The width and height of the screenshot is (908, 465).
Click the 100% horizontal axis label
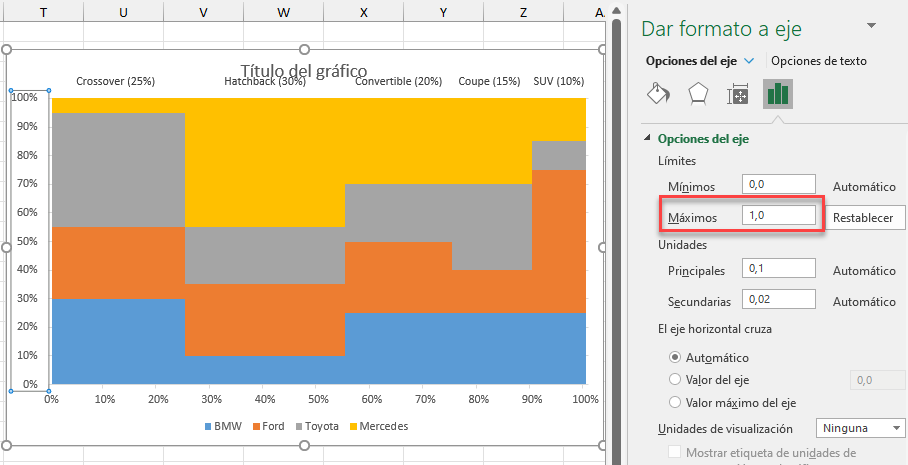click(585, 399)
